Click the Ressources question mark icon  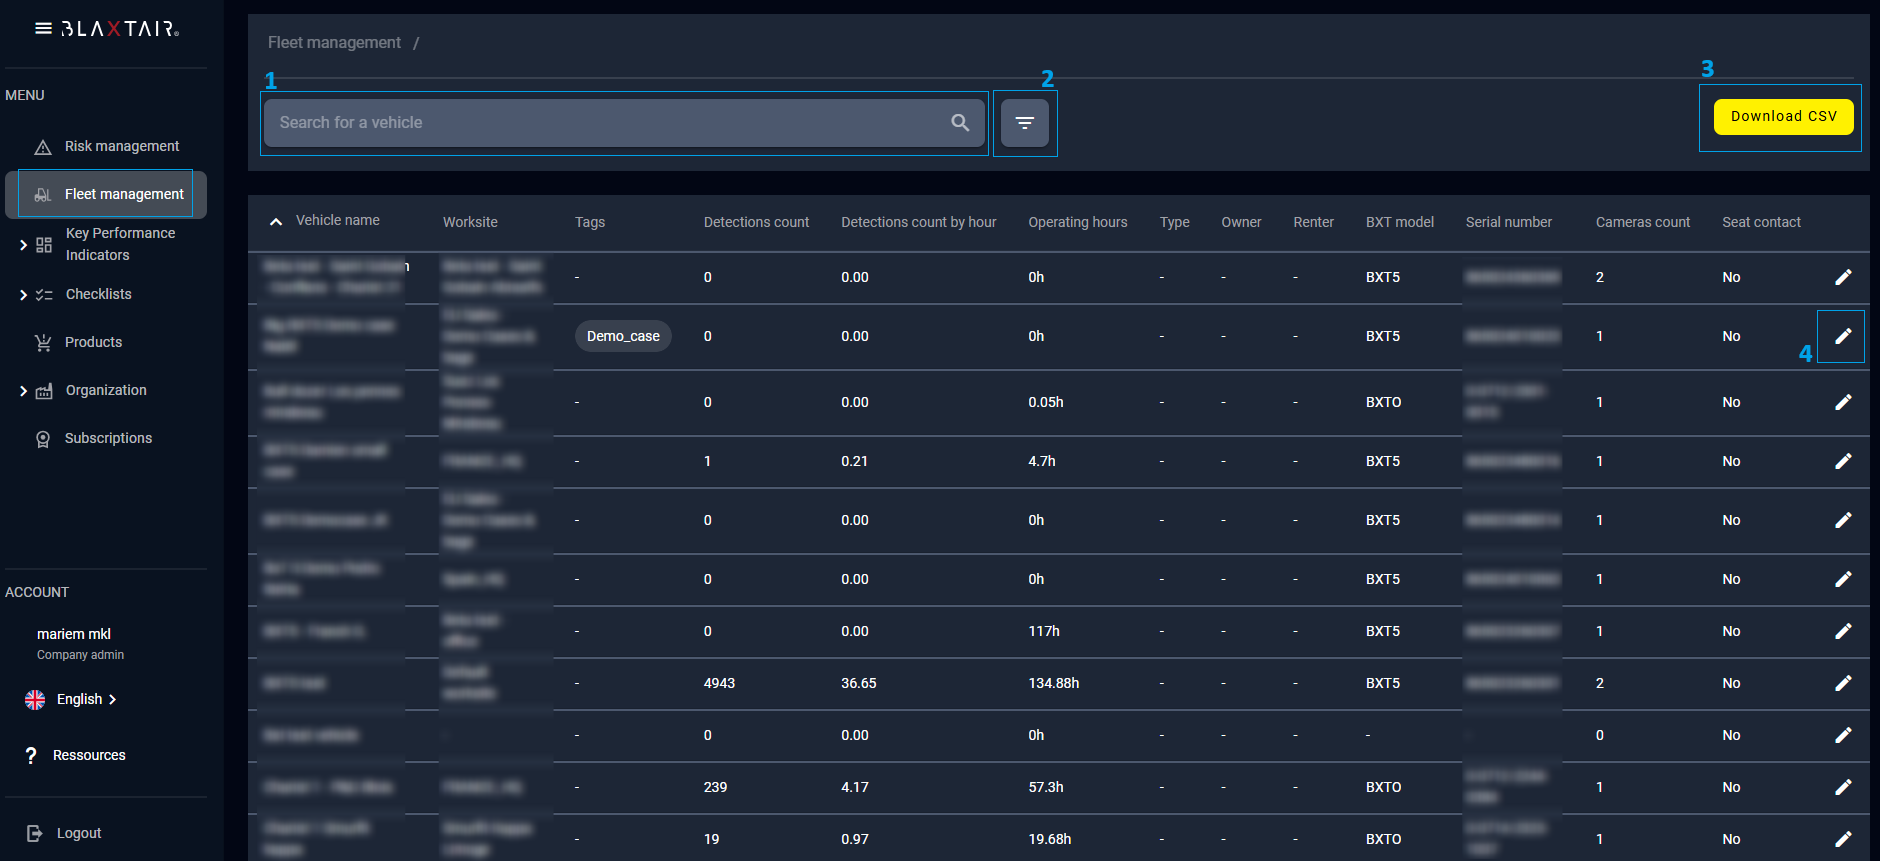pos(31,755)
